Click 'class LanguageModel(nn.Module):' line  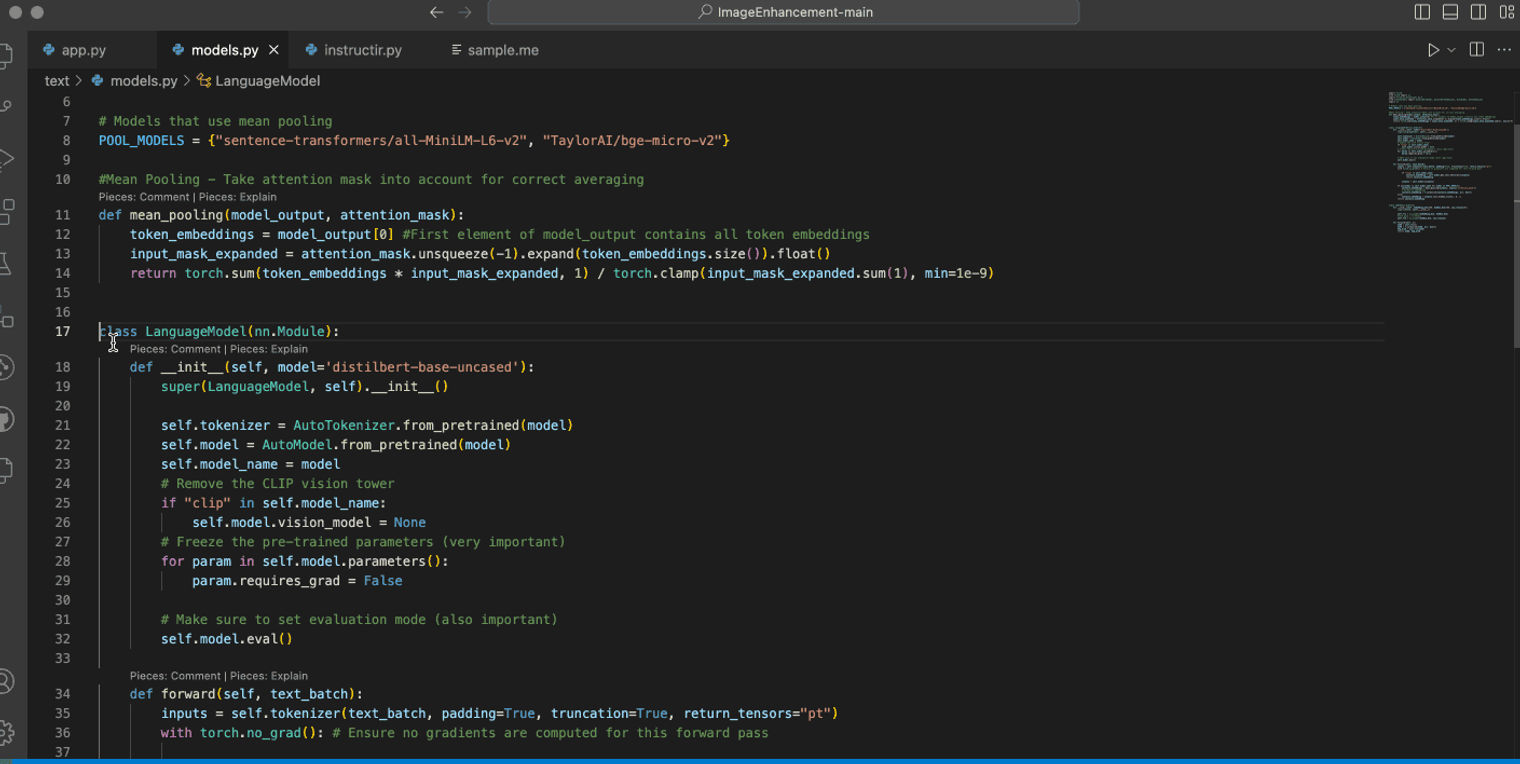pyautogui.click(x=219, y=331)
